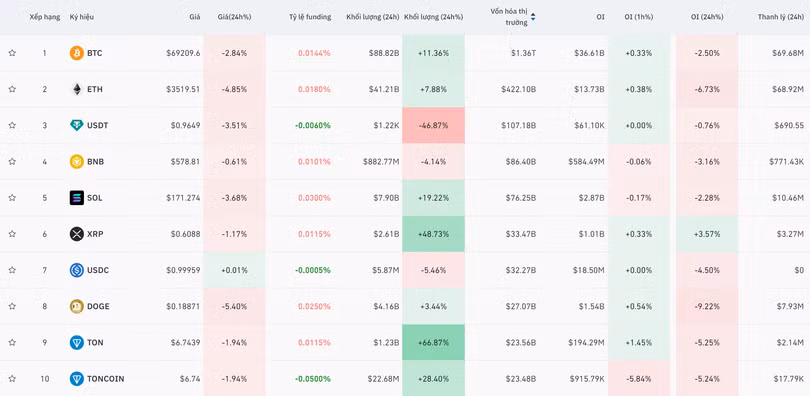The image size is (810, 396).
Task: Toggle the BNB favorite star
Action: 12,161
